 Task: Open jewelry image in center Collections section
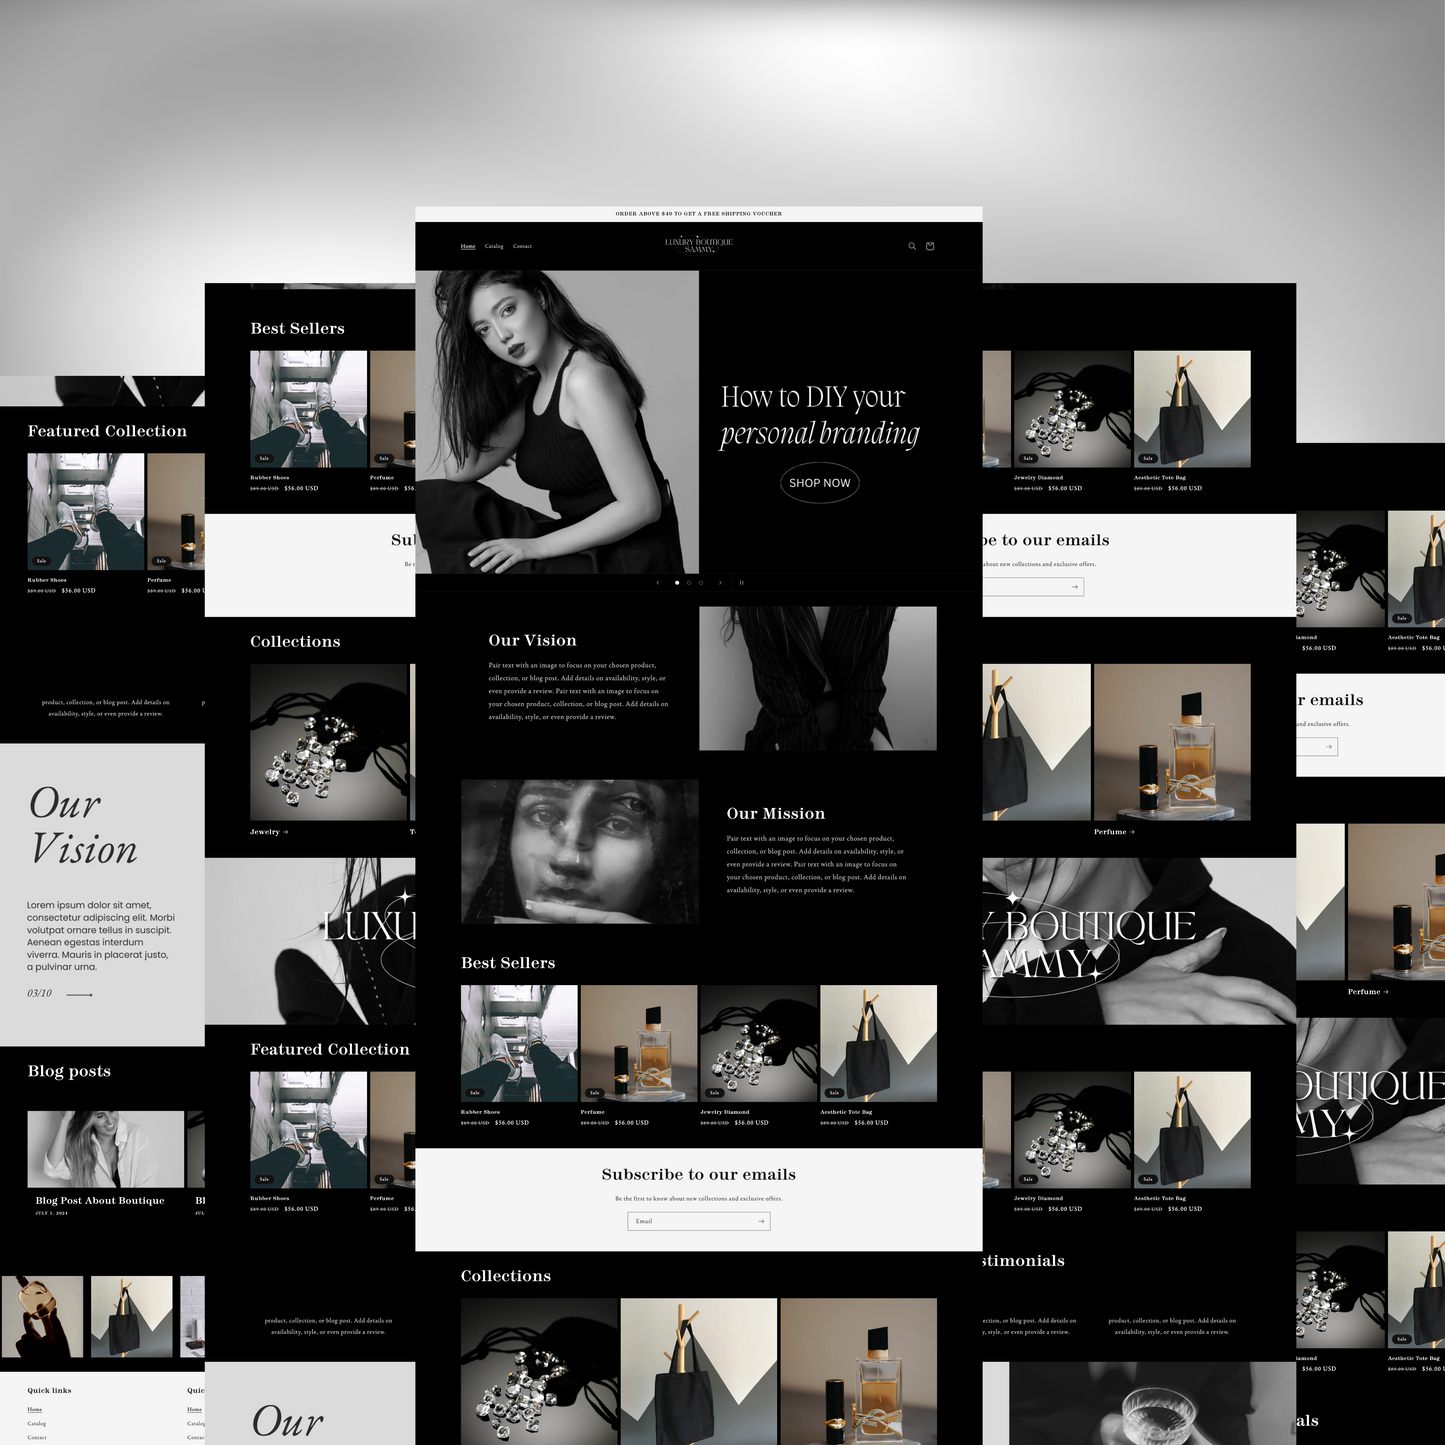coord(539,1371)
